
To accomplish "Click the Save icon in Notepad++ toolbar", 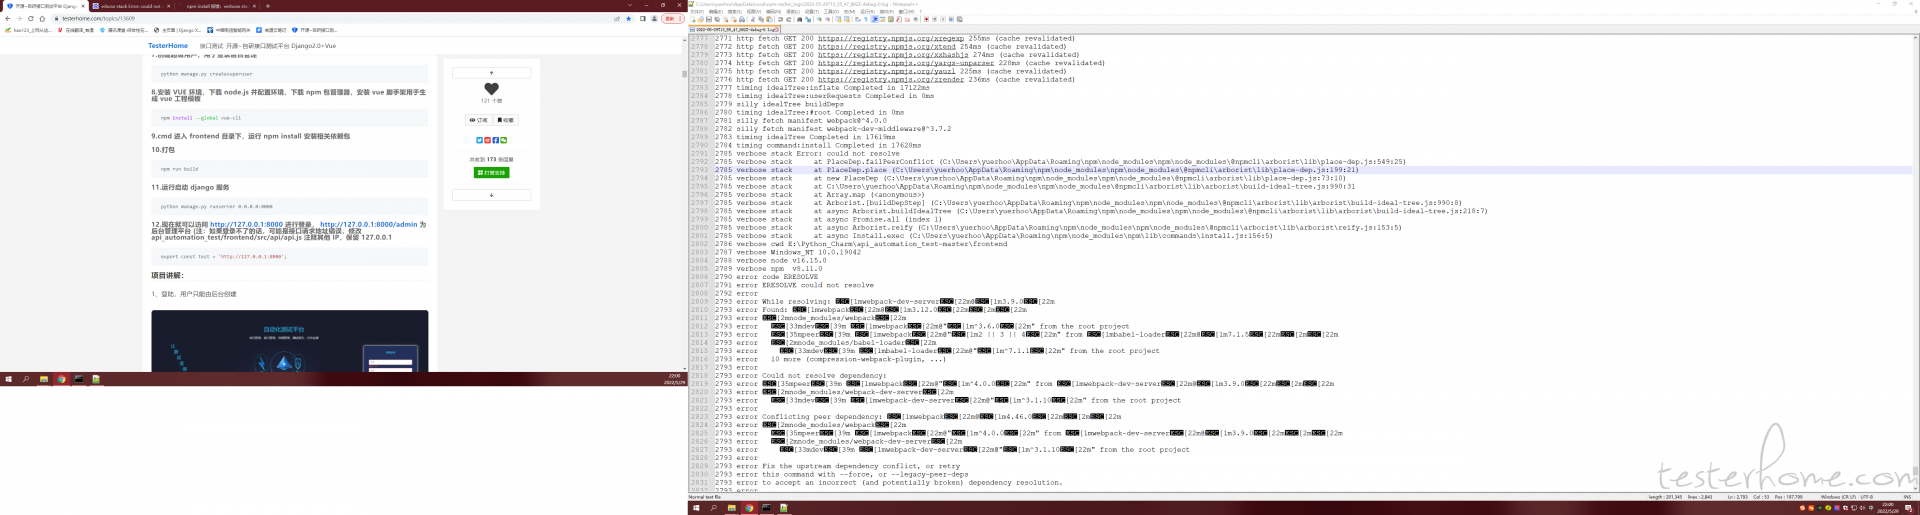I will click(x=709, y=19).
